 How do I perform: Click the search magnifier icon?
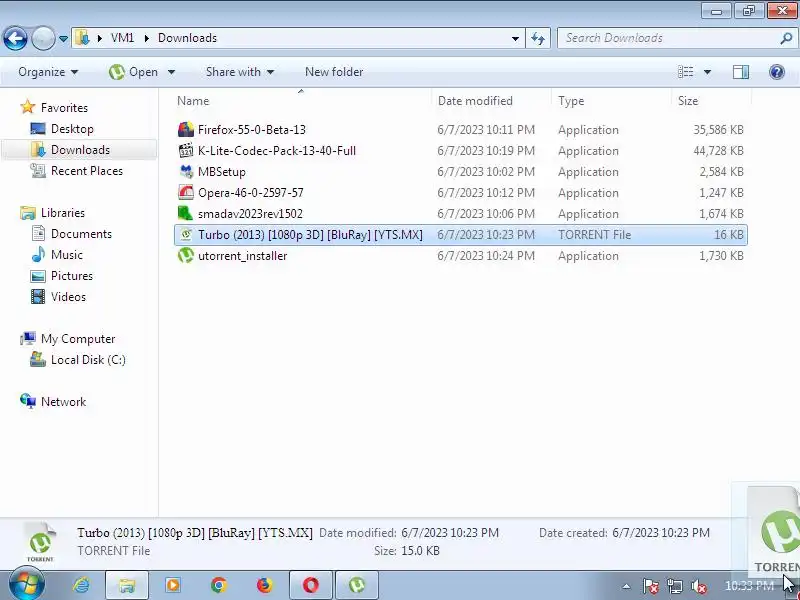[x=787, y=38]
